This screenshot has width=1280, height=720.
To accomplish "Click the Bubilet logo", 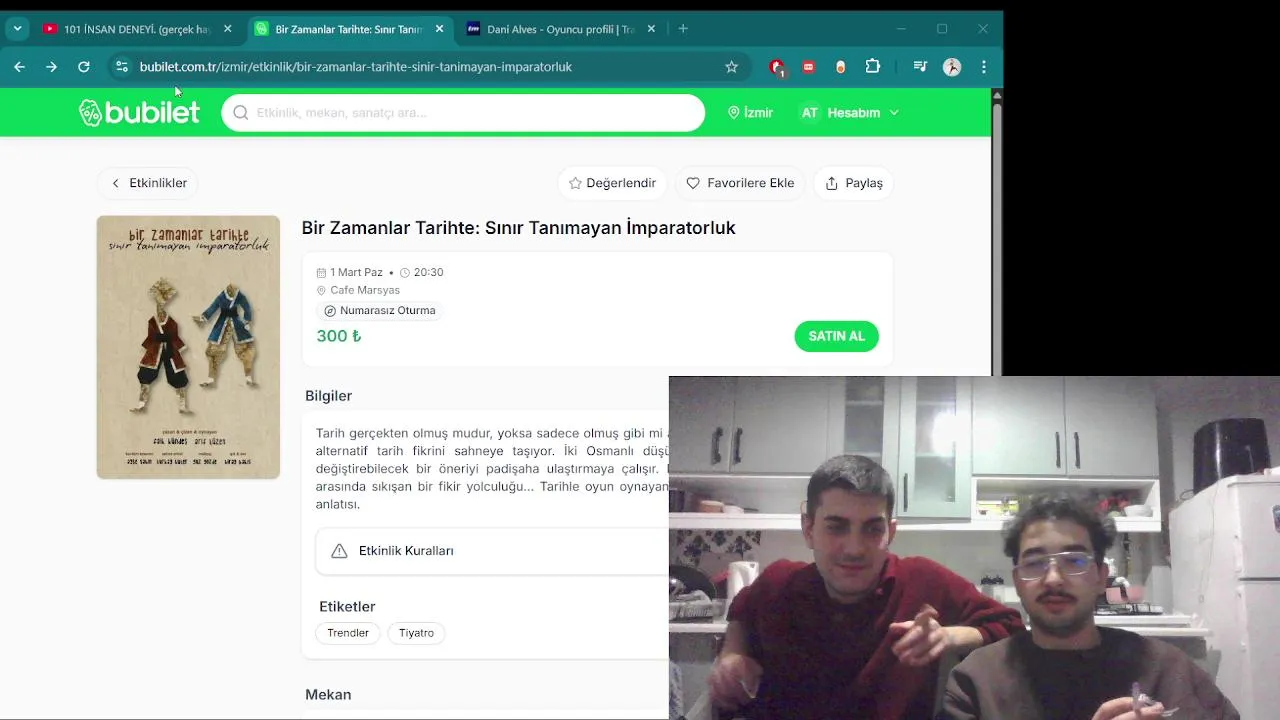I will click(139, 113).
